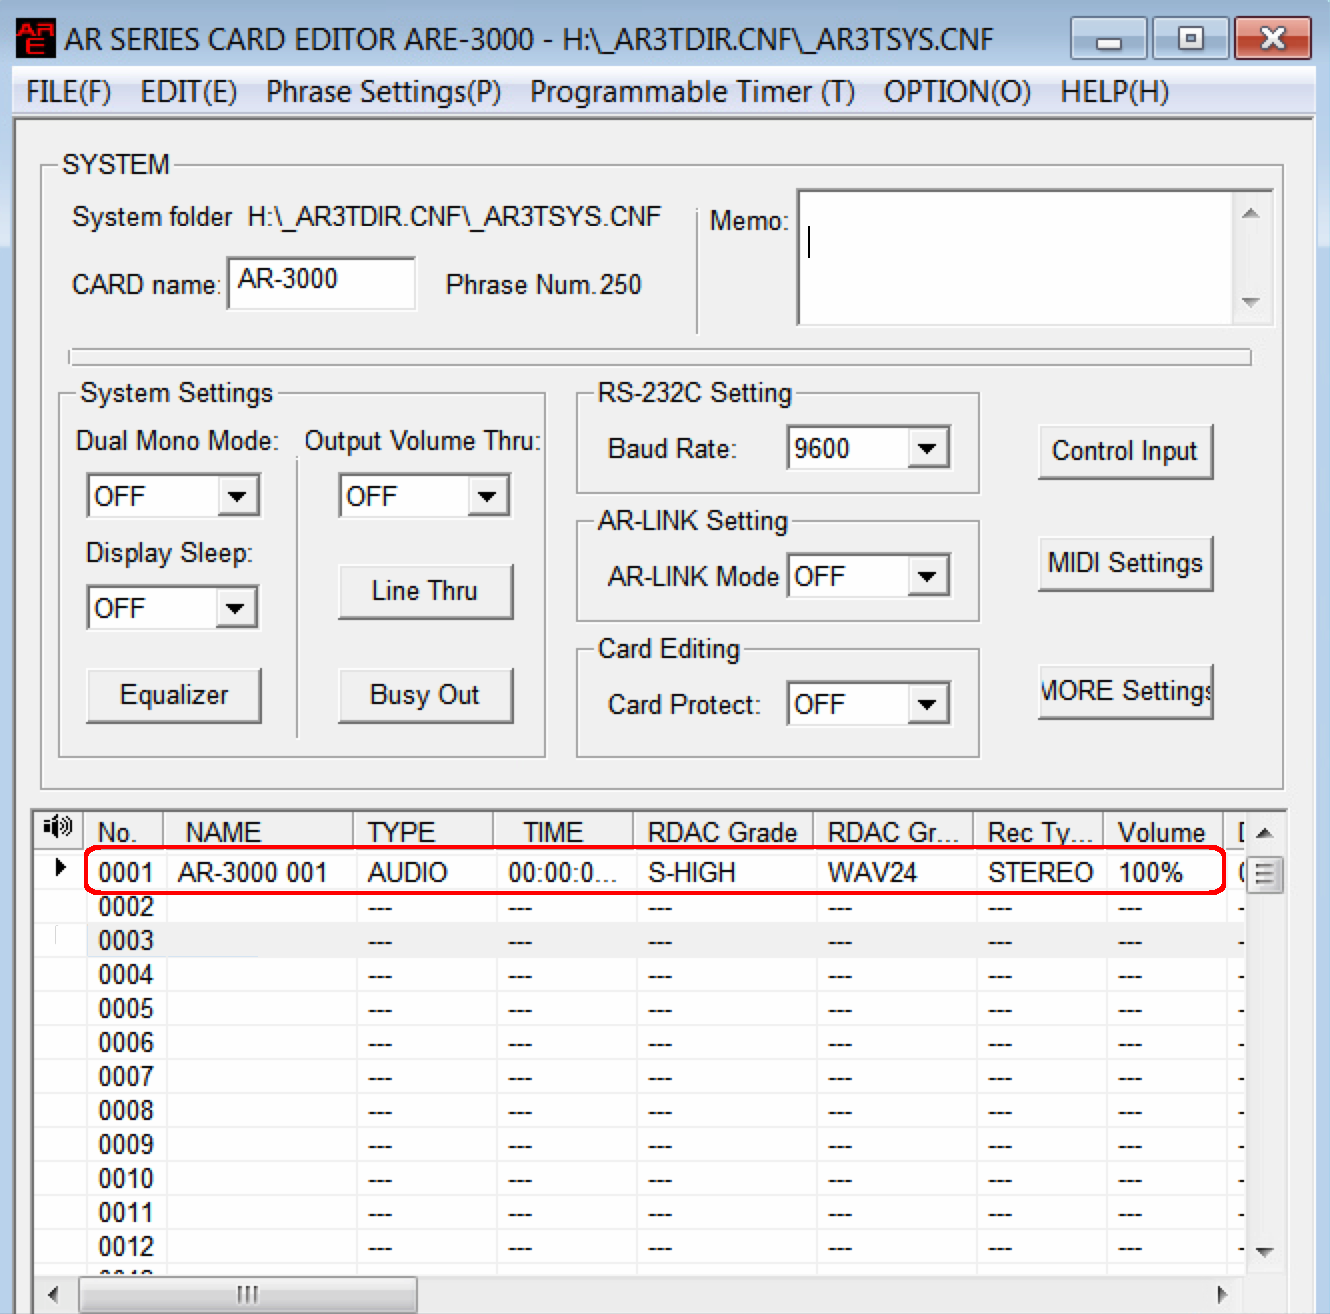Click the RDAC Grade column header
The width and height of the screenshot is (1330, 1314).
723,832
